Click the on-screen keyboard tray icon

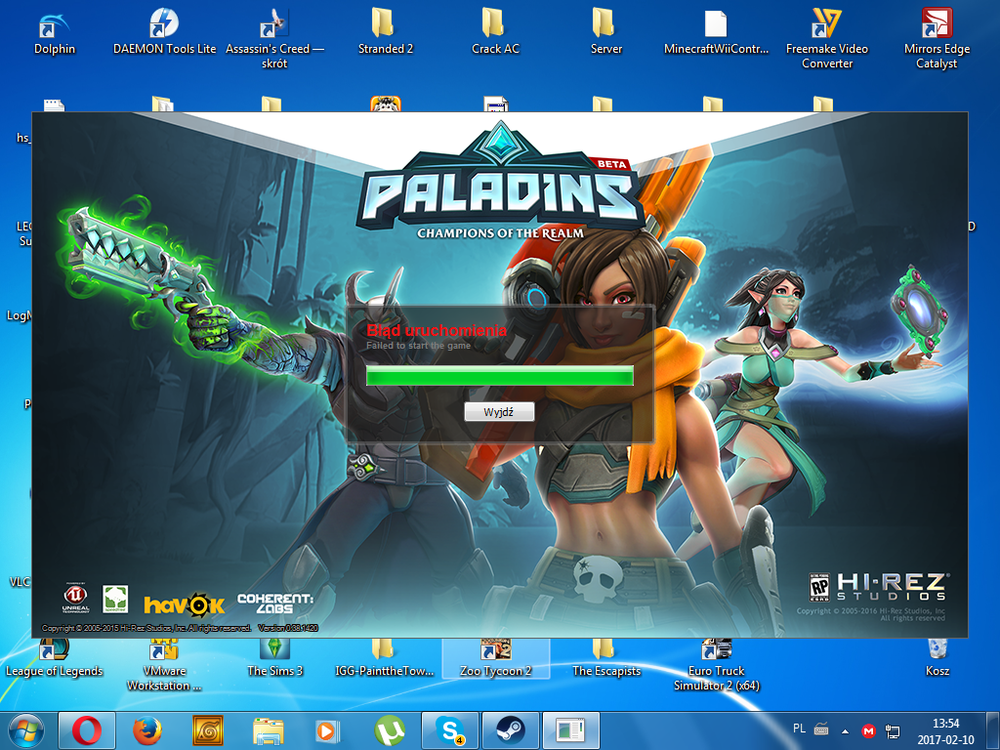tap(821, 728)
